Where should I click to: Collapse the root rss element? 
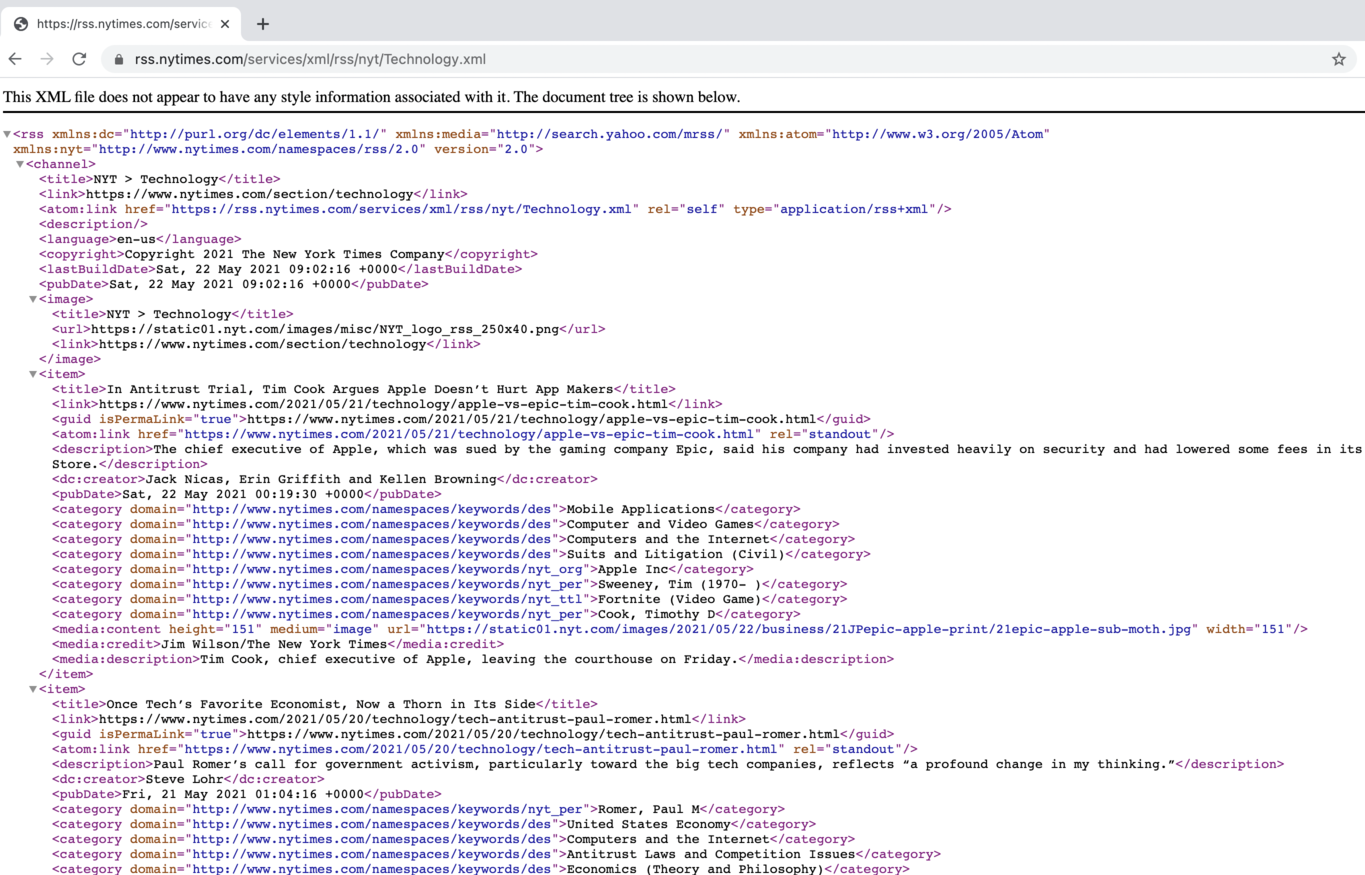(8, 134)
